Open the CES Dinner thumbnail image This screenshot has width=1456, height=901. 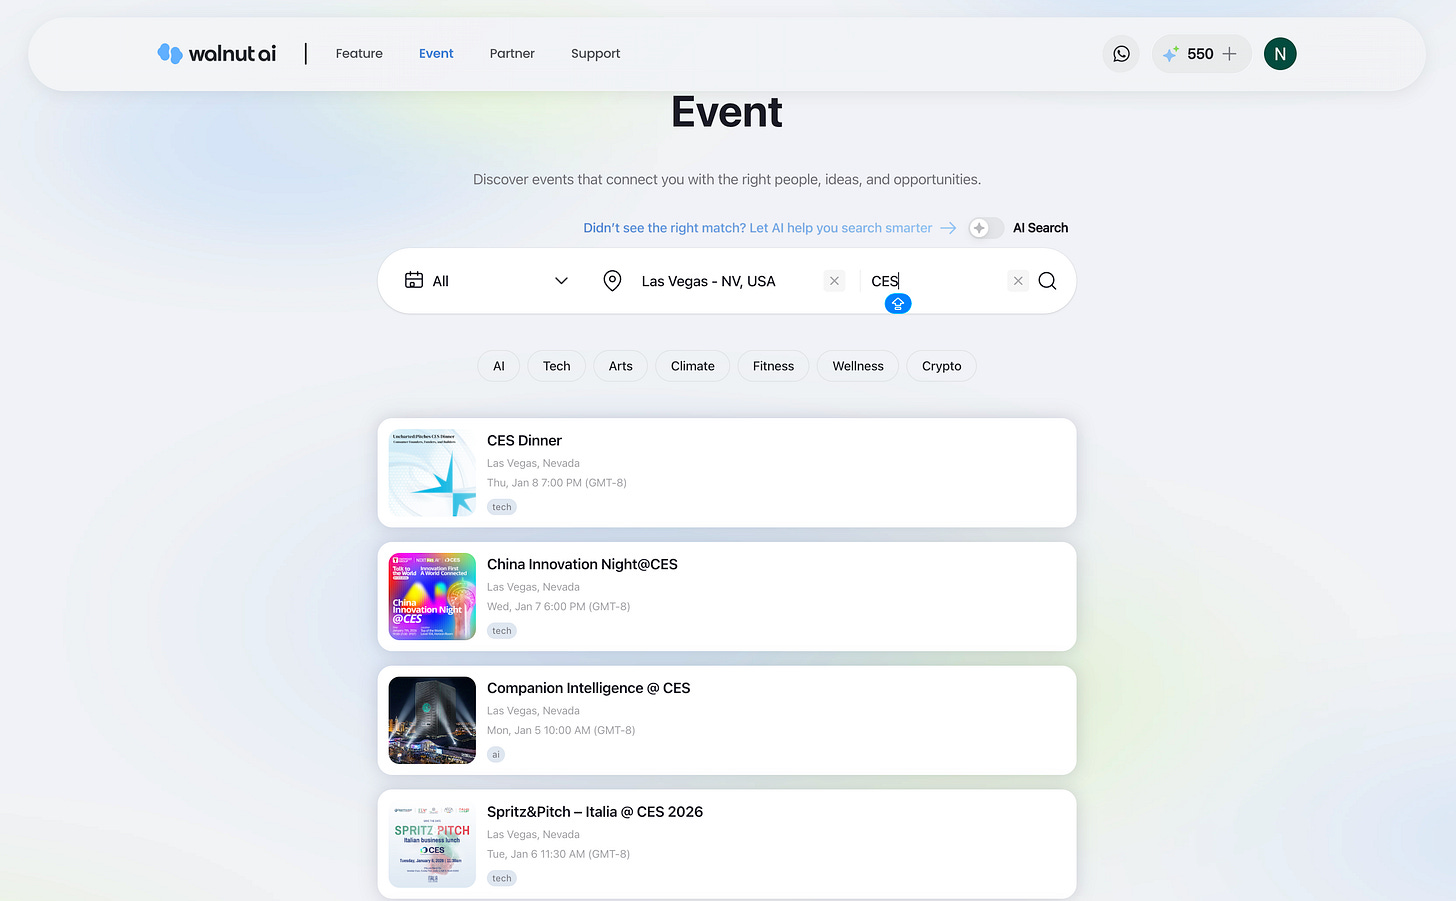coord(432,473)
